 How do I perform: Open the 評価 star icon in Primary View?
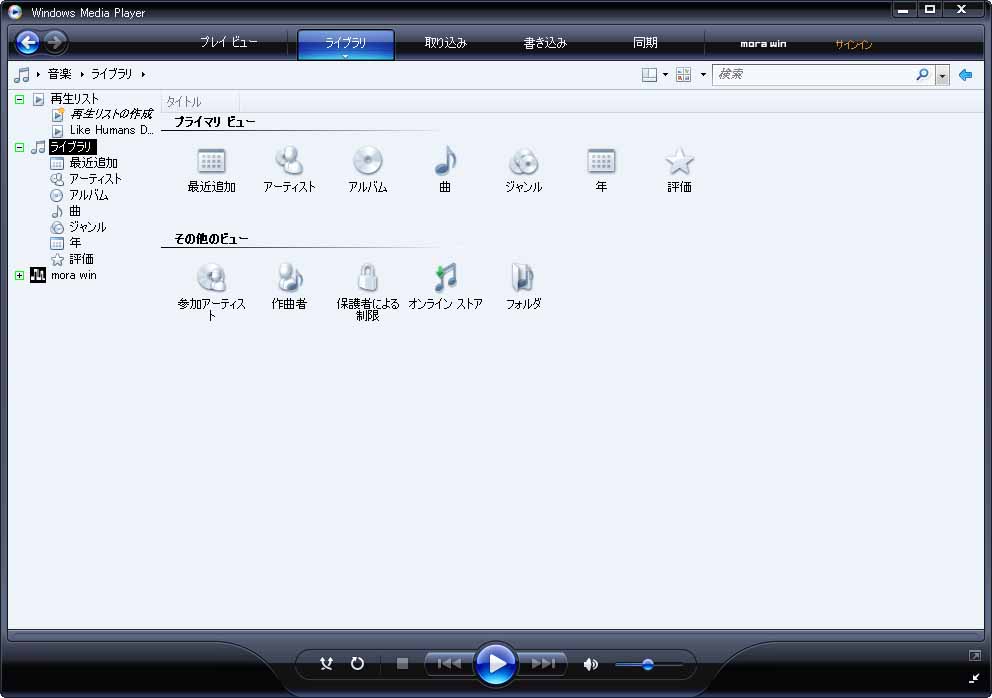click(679, 161)
